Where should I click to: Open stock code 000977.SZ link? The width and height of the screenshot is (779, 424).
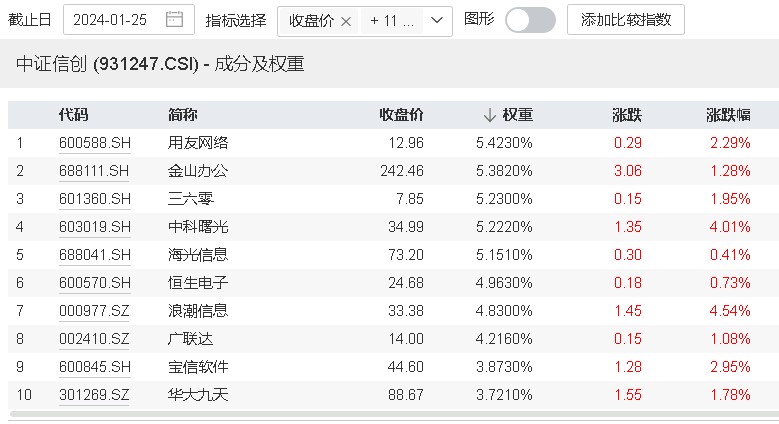click(94, 311)
